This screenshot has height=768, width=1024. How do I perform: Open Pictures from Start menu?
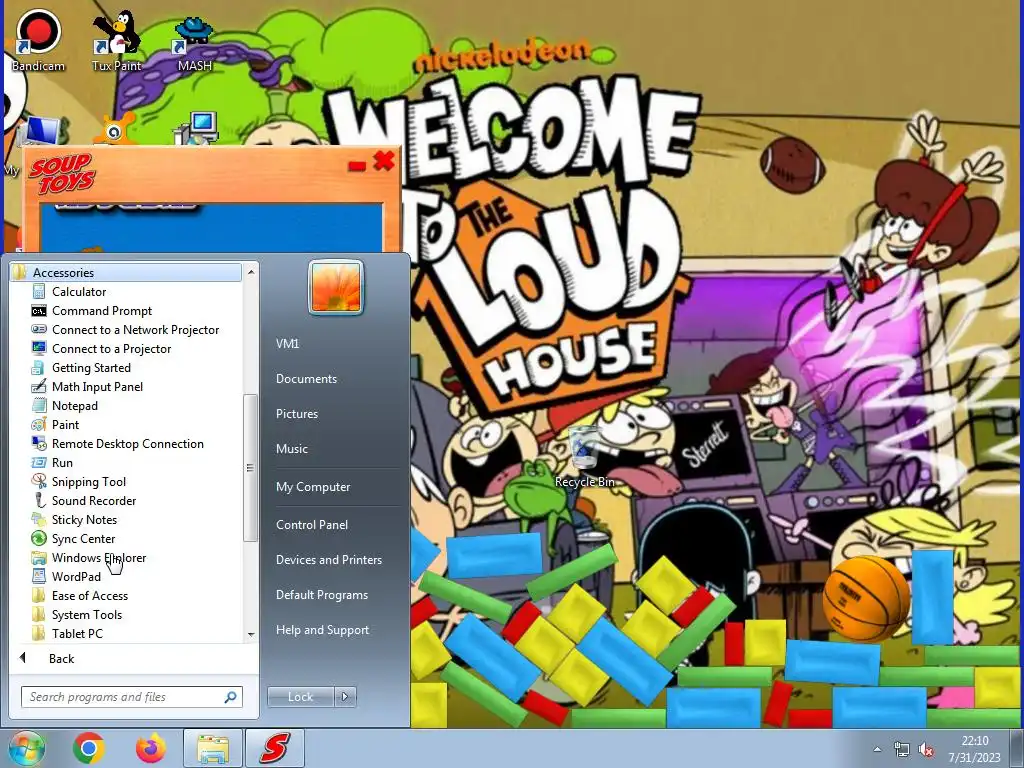tap(297, 413)
